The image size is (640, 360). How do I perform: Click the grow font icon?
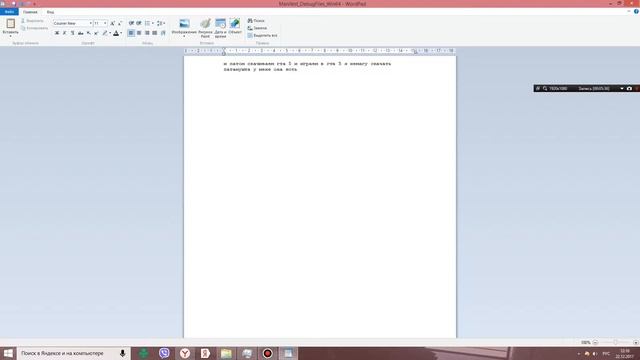coord(112,23)
